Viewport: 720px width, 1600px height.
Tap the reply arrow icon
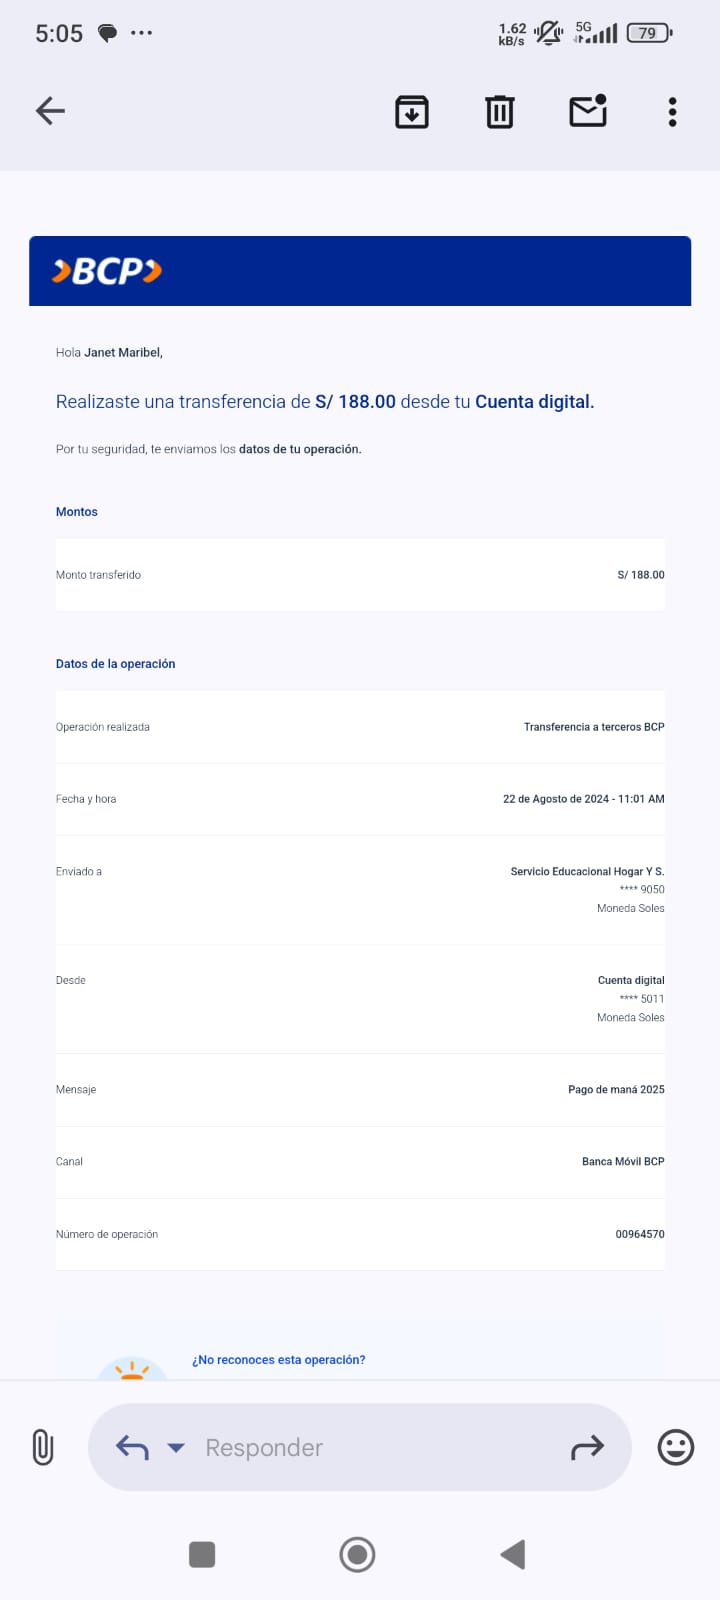(x=132, y=1447)
